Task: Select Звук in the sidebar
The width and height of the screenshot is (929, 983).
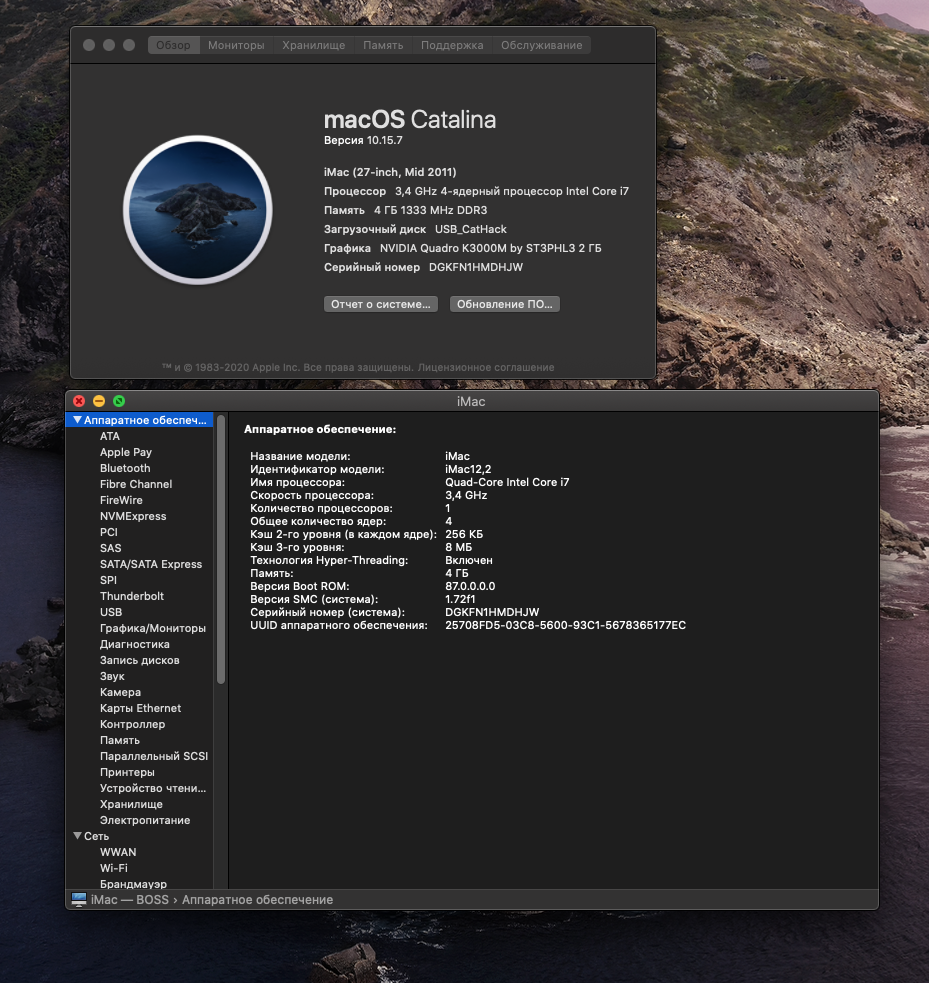Action: (112, 676)
